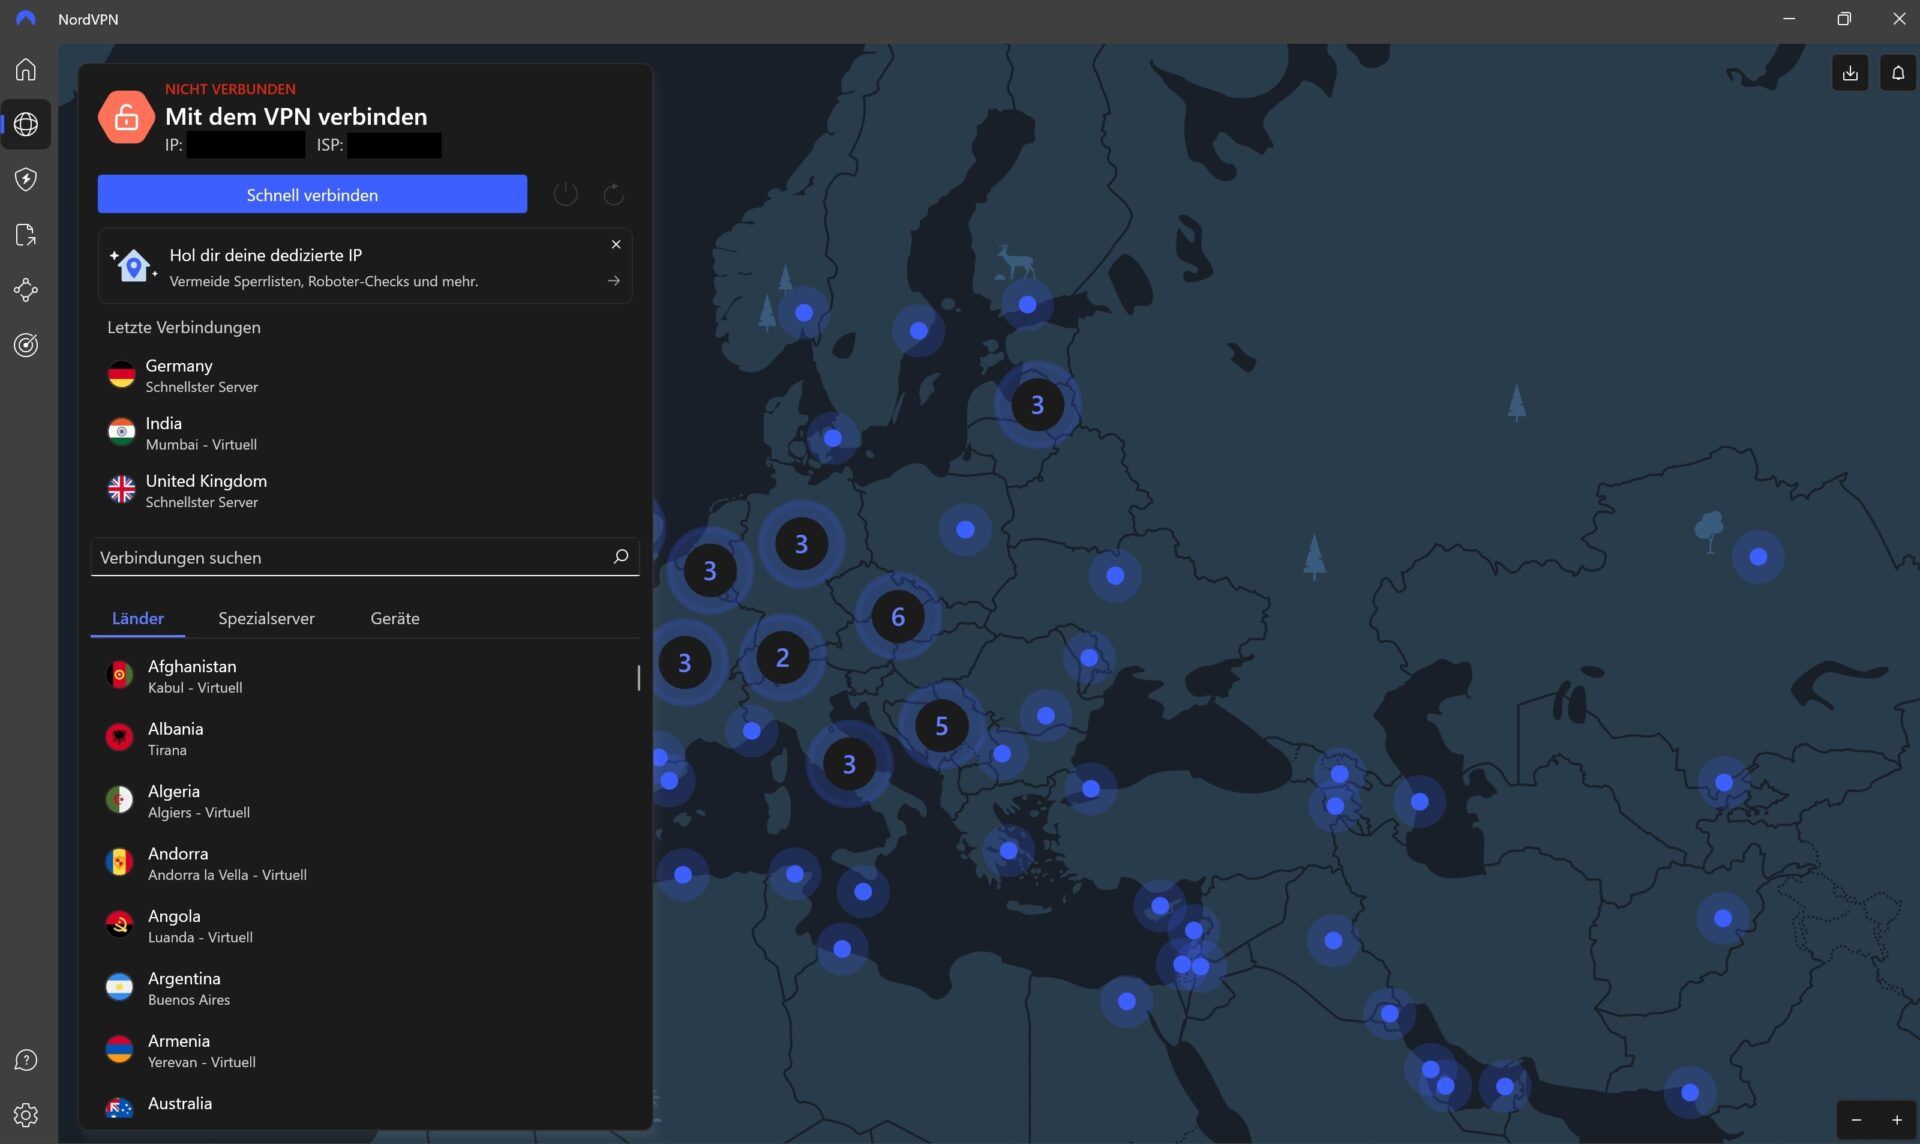
Task: Zoom in the map with plus
Action: (1896, 1120)
